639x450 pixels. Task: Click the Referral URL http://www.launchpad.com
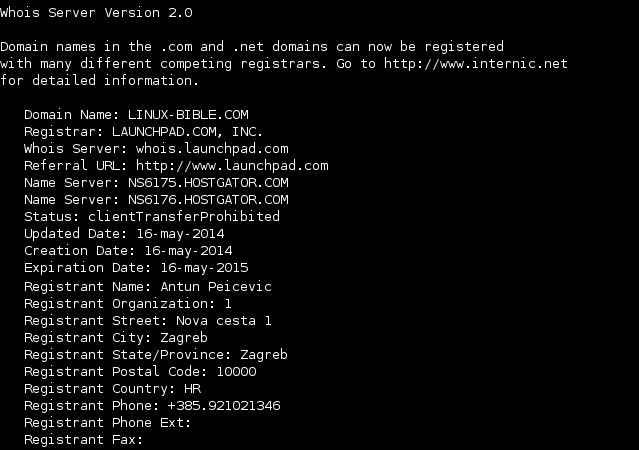pyautogui.click(x=232, y=166)
